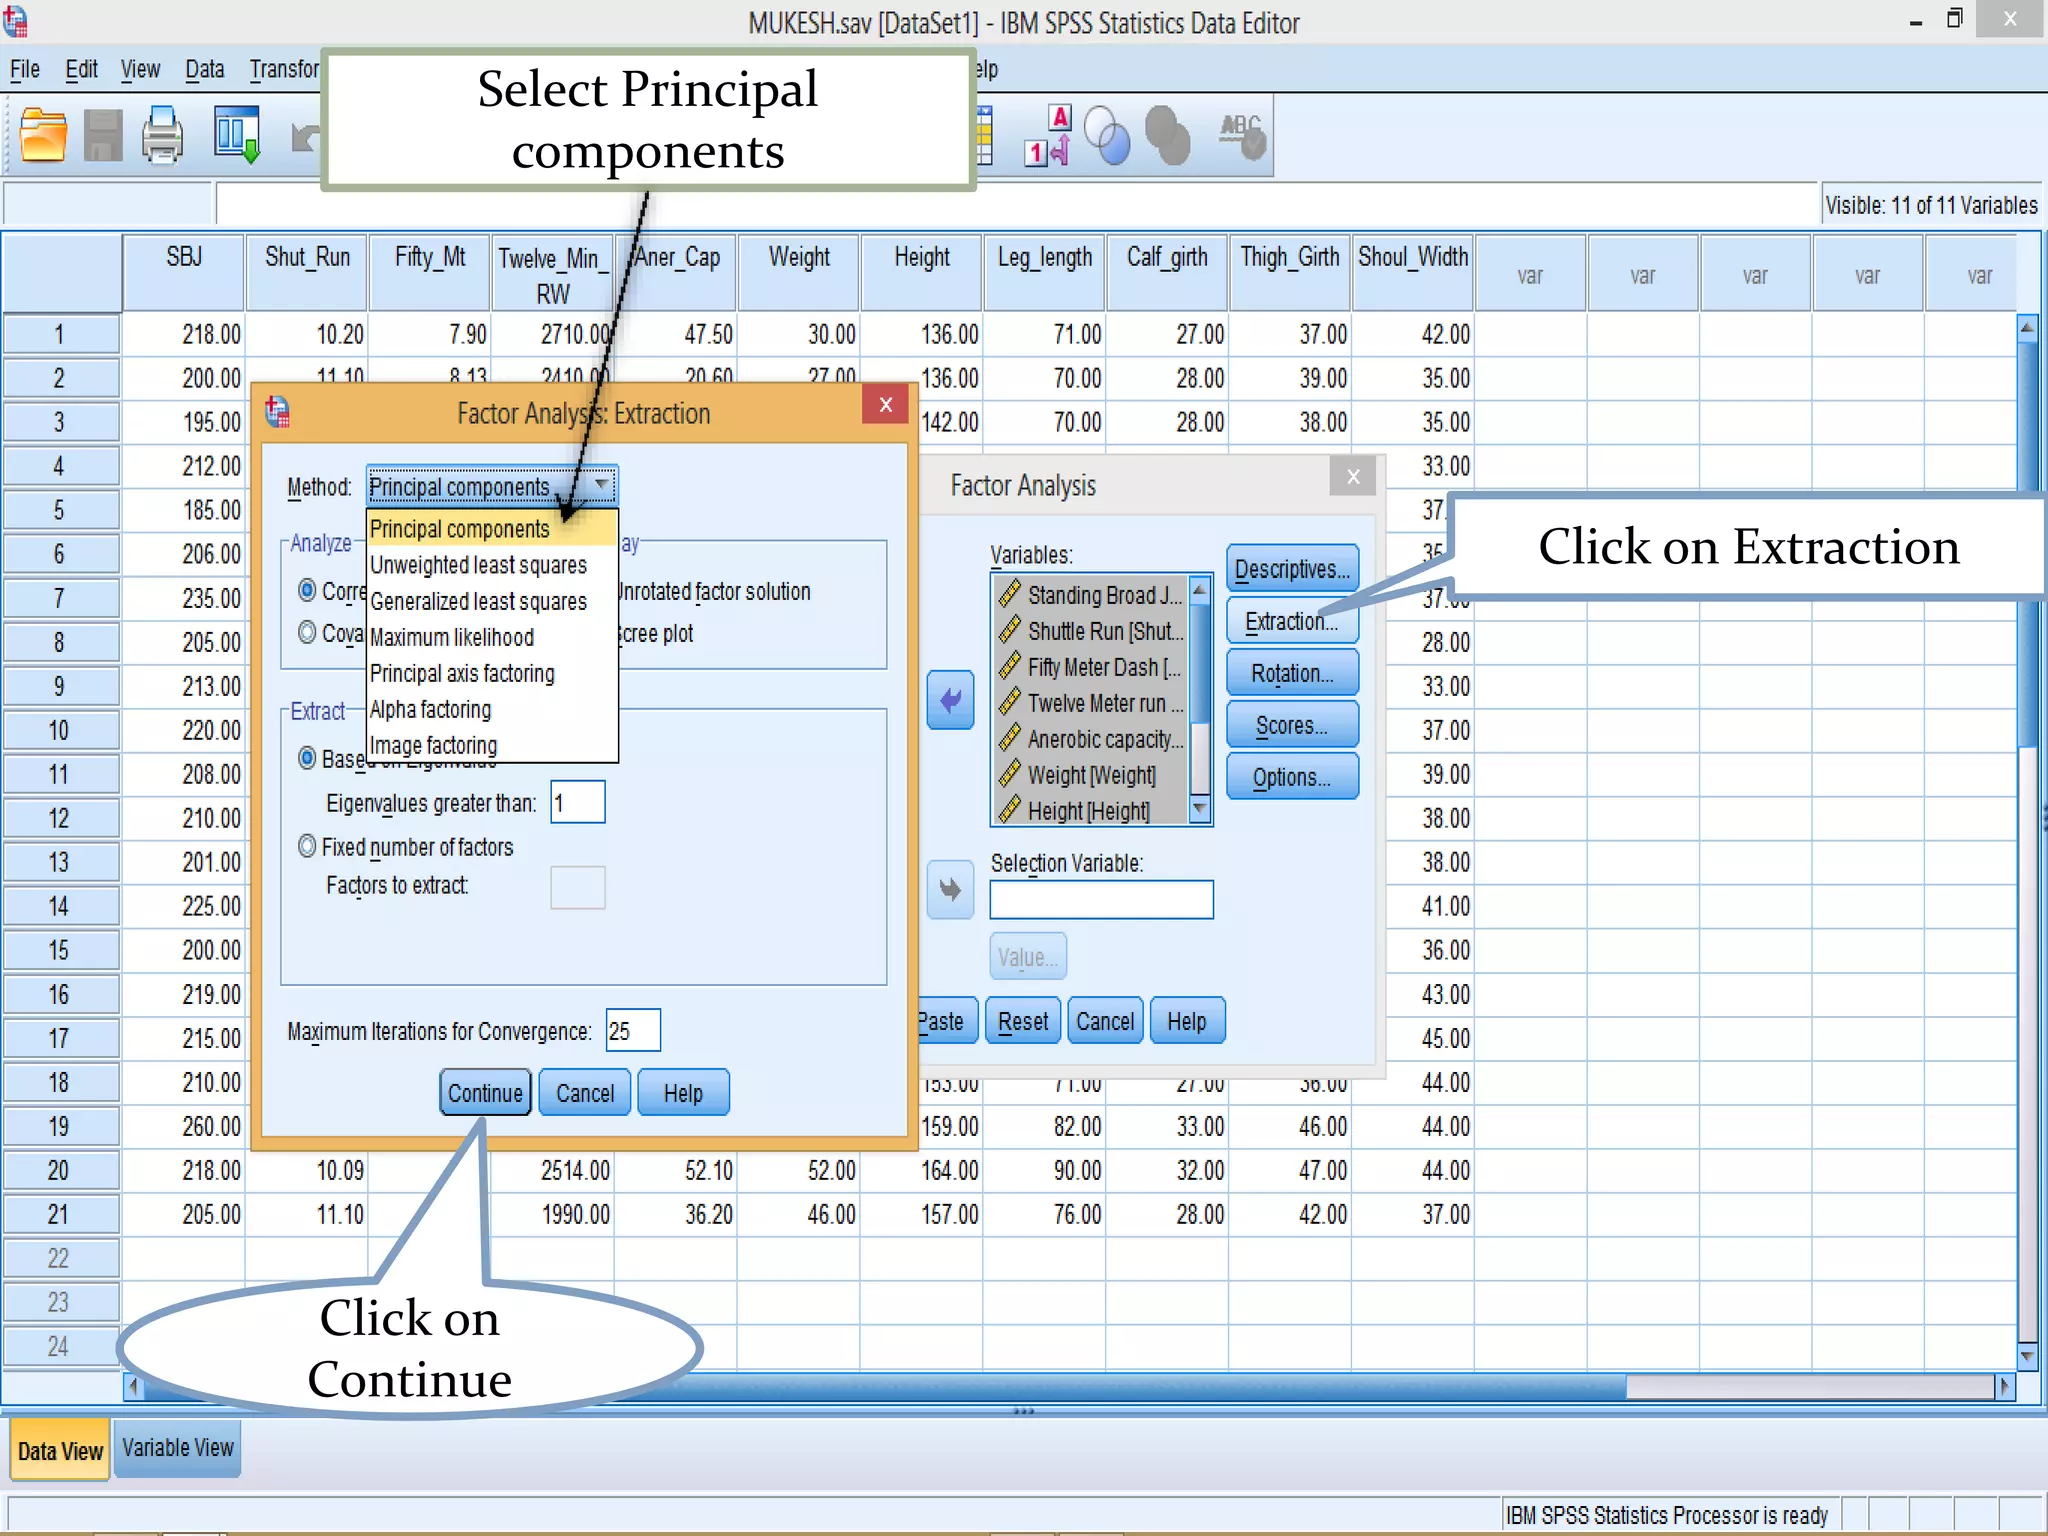Pick Principal components from Method list
2048x1536 pixels.
[492, 529]
